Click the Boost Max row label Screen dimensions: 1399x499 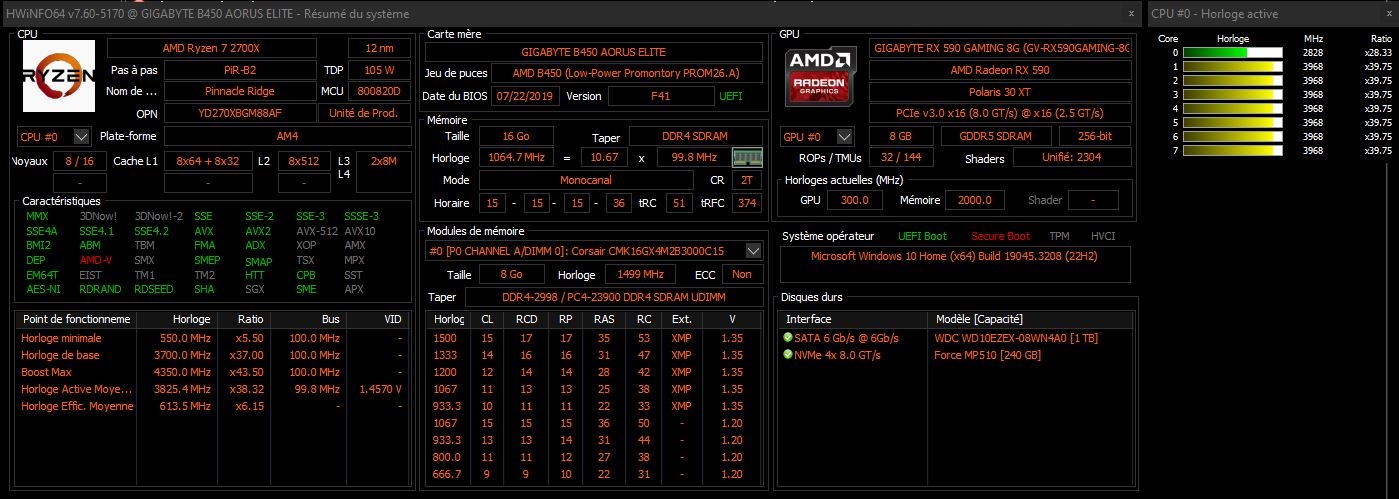(x=47, y=372)
